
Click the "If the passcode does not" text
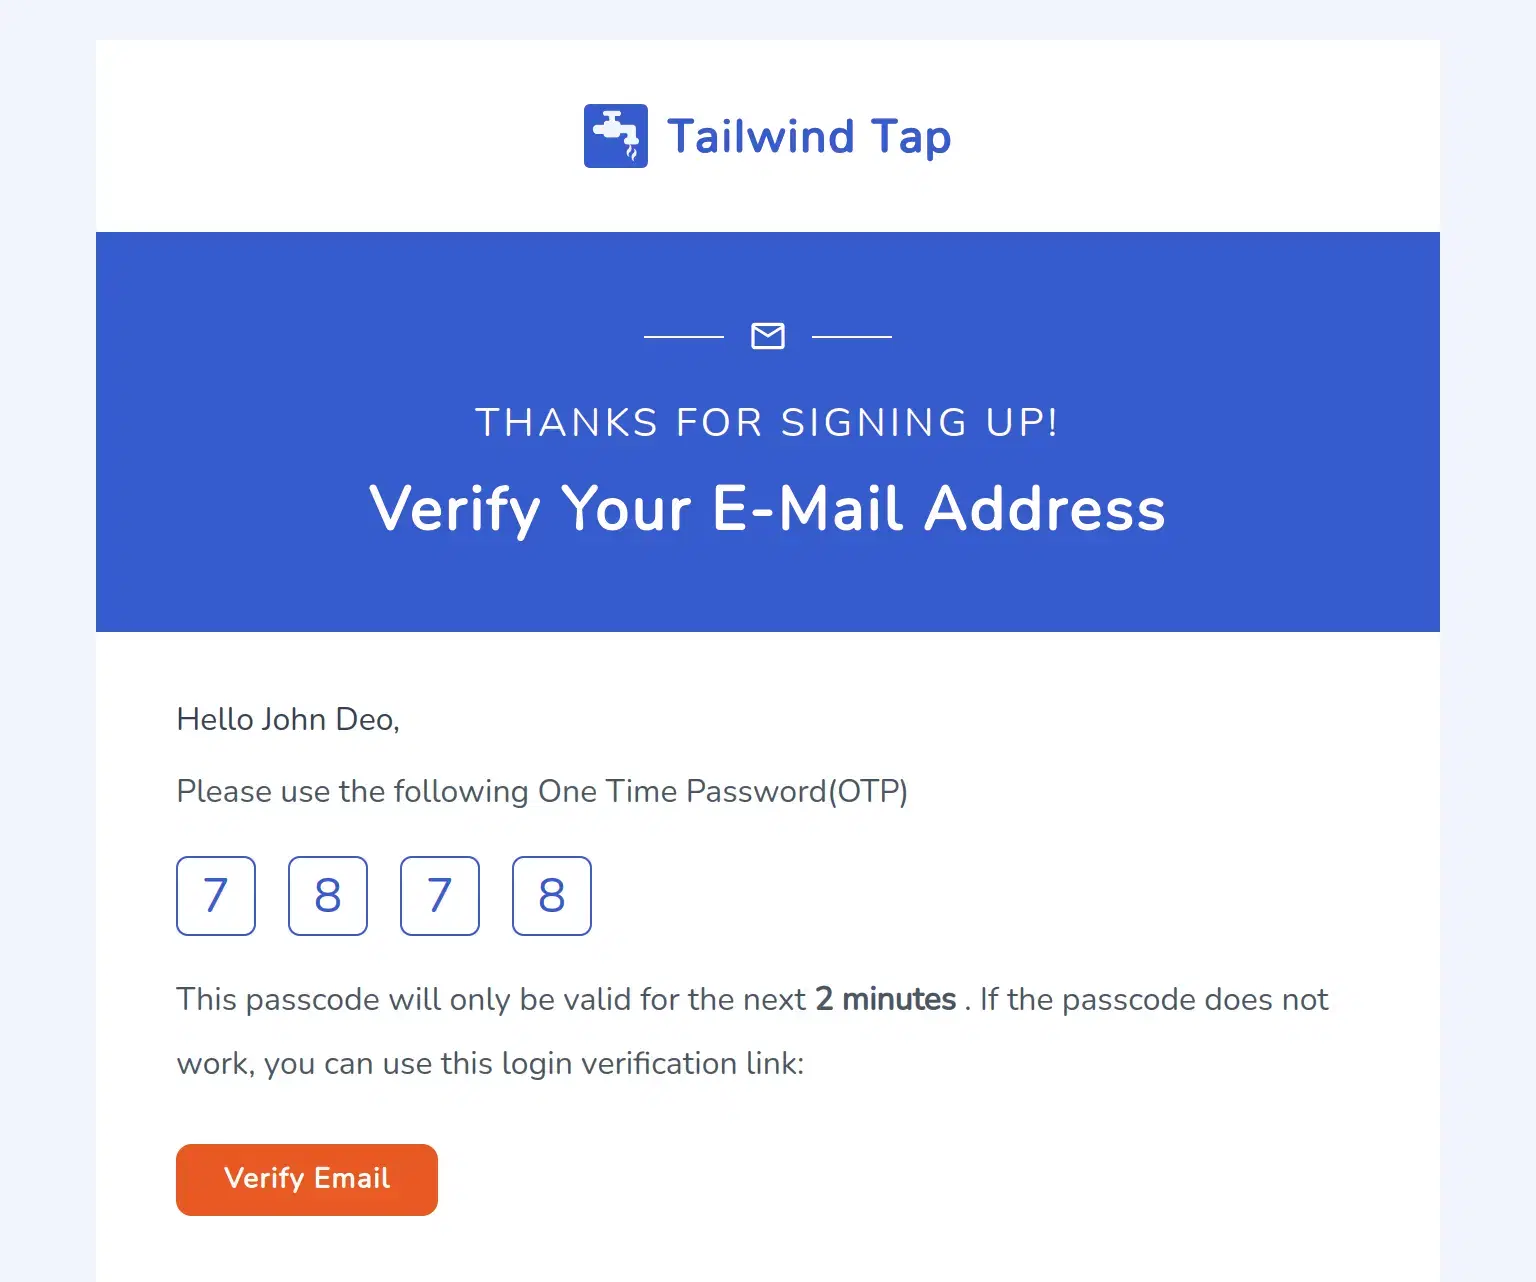point(1154,999)
